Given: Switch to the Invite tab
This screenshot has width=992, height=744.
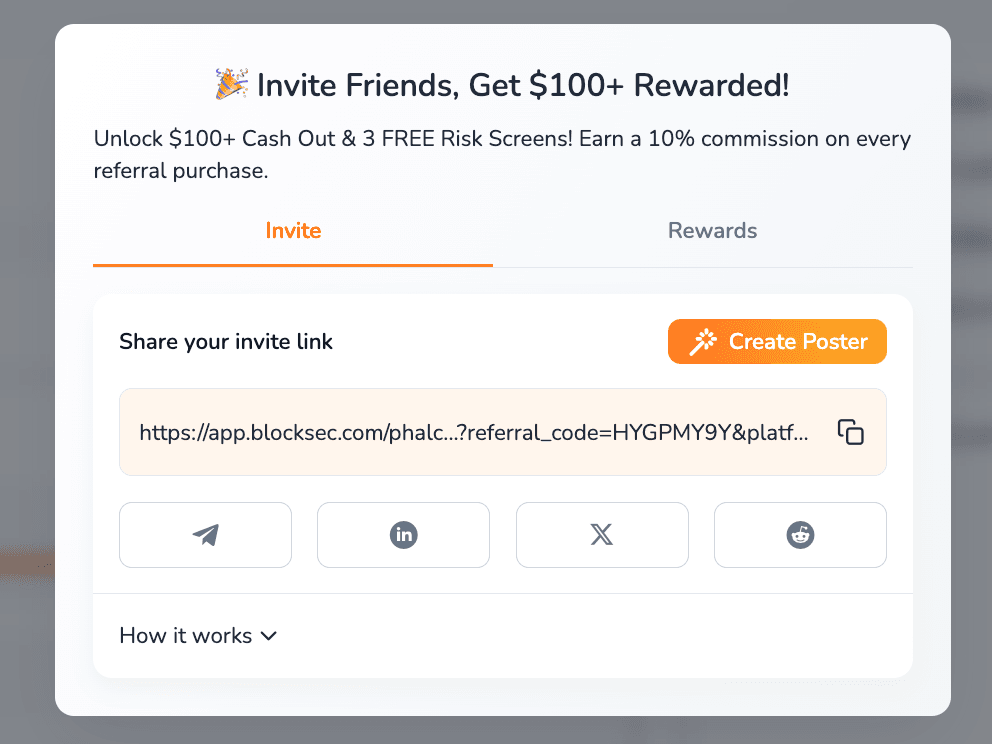Looking at the screenshot, I should (293, 231).
